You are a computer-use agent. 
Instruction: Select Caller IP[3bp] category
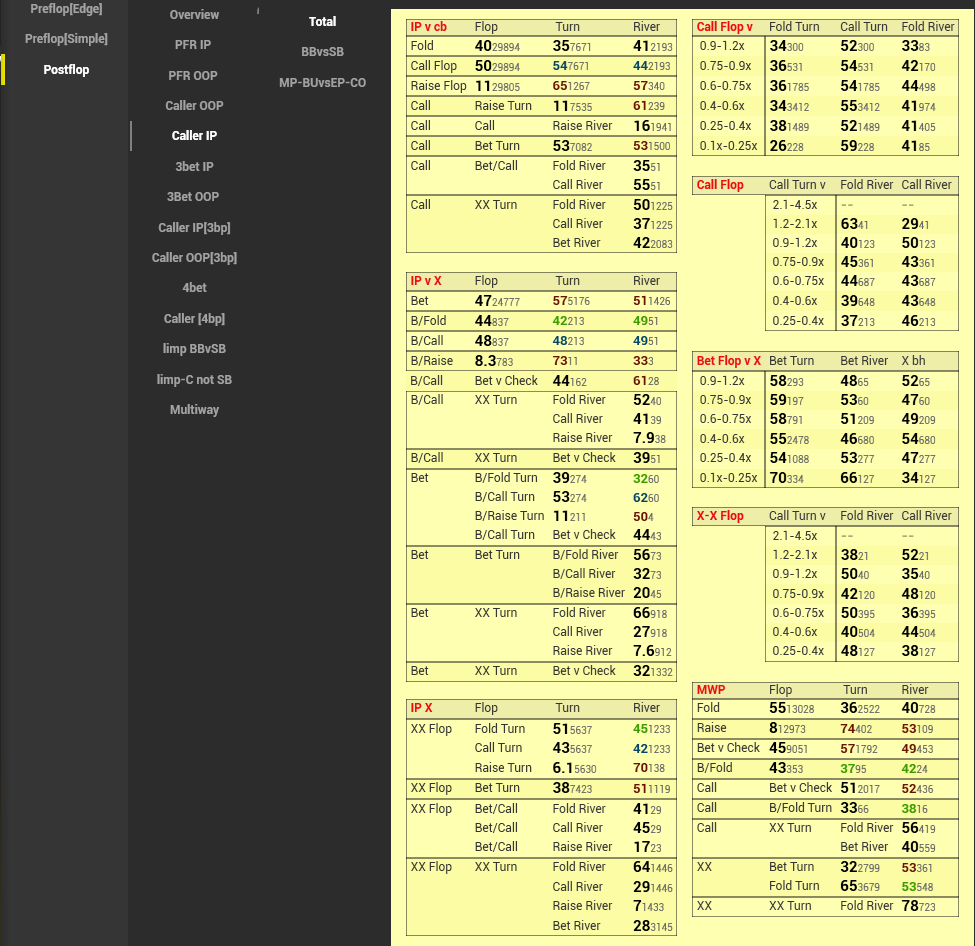click(194, 228)
